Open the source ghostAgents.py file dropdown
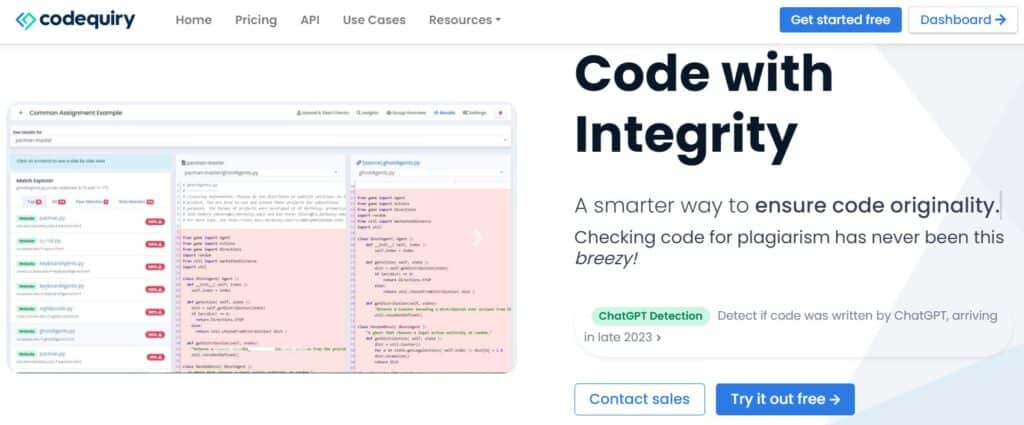The width and height of the screenshot is (1024, 425). click(x=430, y=173)
